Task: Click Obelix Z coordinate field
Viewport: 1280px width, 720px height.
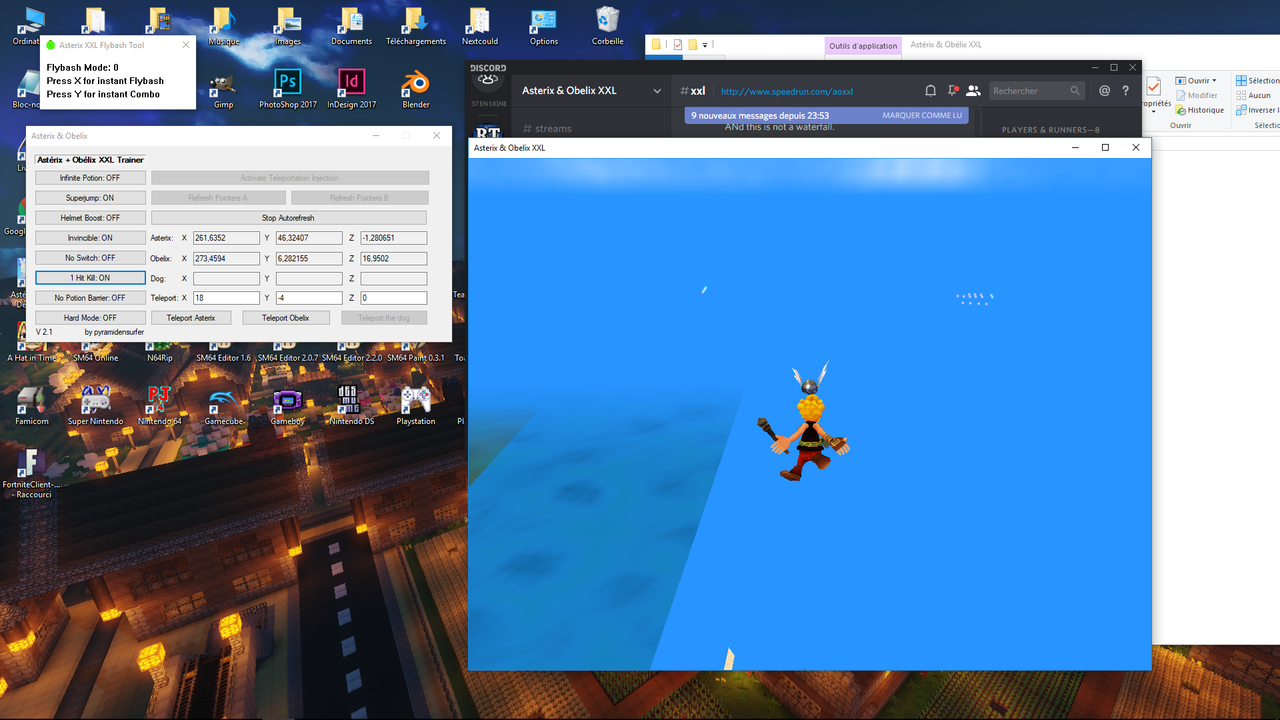Action: click(x=393, y=258)
